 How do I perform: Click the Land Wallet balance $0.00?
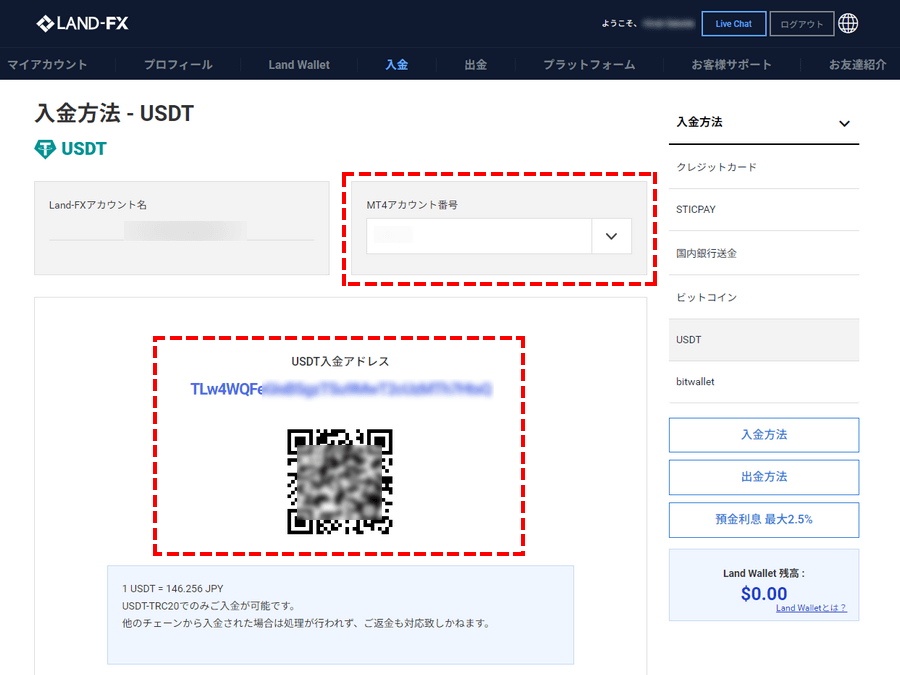click(763, 593)
